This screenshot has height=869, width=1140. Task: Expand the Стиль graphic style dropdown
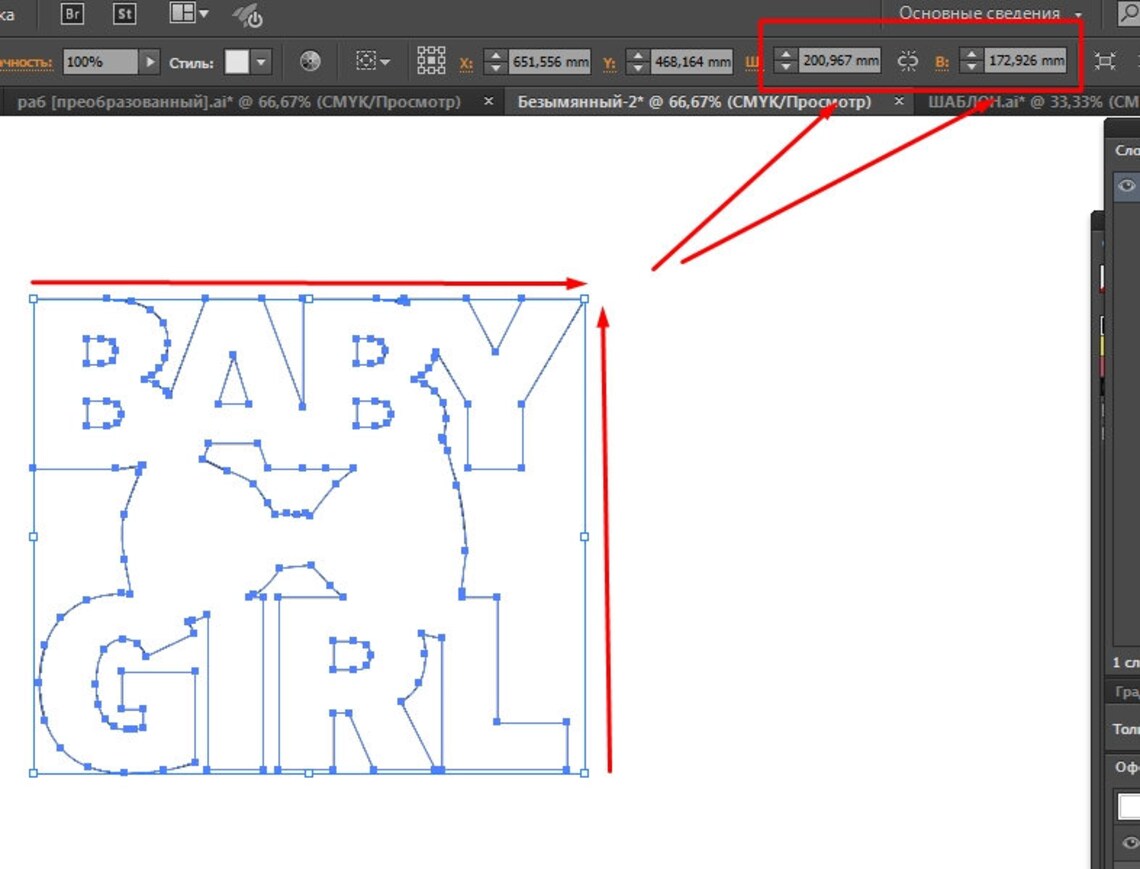click(261, 62)
